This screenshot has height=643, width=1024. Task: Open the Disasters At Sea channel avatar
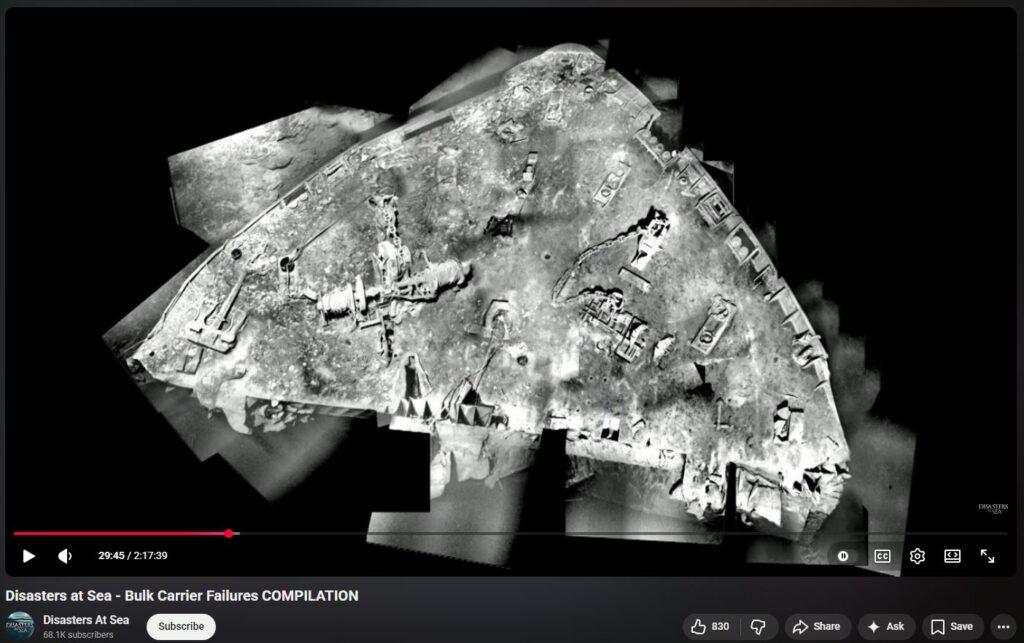[20, 627]
